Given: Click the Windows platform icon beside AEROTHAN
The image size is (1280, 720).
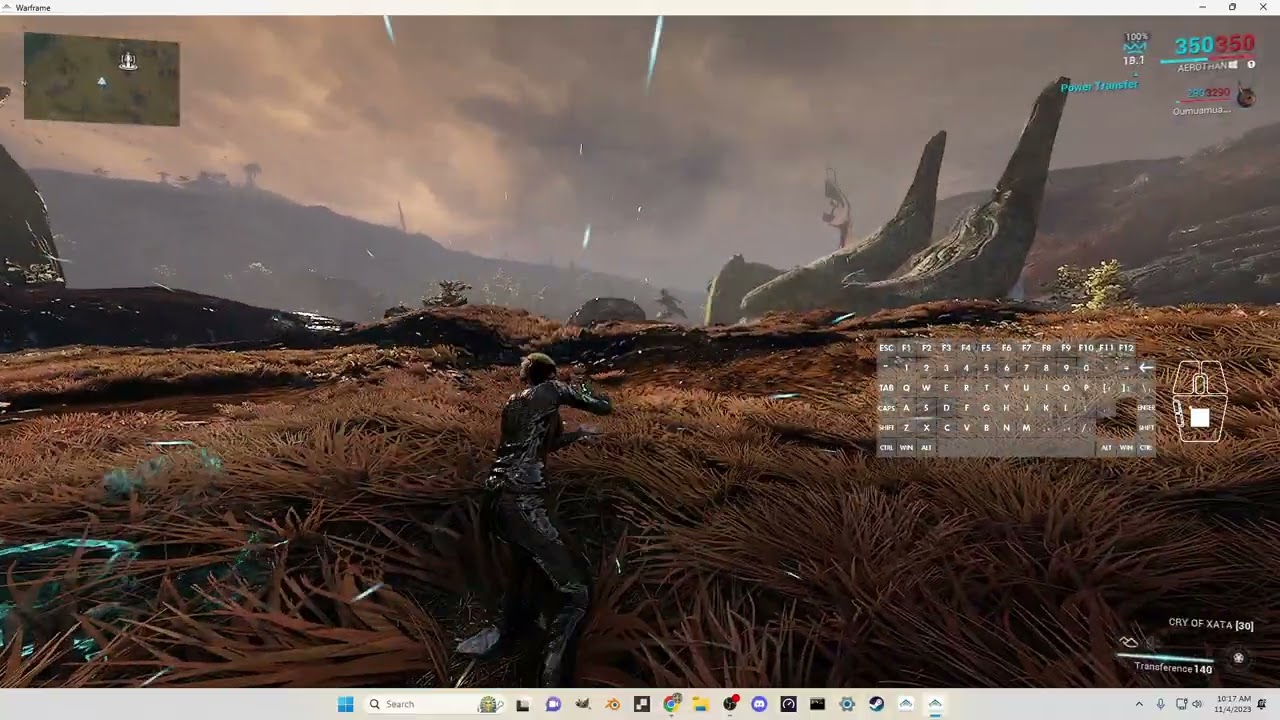Looking at the screenshot, I should [x=1233, y=65].
